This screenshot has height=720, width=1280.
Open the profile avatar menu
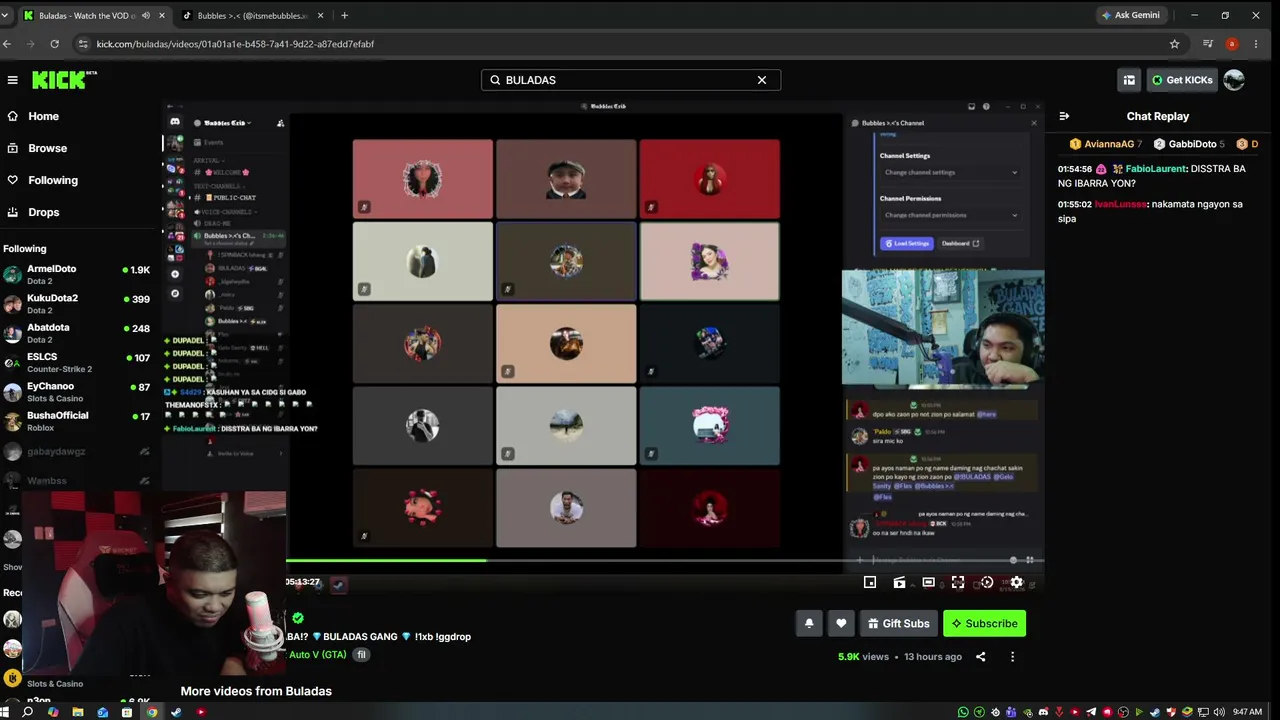1234,80
